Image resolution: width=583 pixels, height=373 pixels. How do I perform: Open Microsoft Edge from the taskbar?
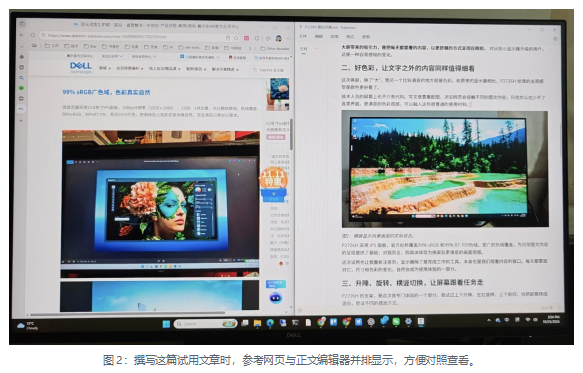click(270, 323)
